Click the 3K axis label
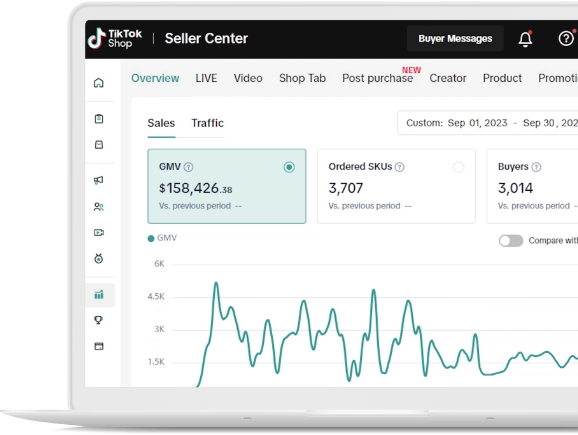Viewport: 578px width, 435px height. point(159,329)
